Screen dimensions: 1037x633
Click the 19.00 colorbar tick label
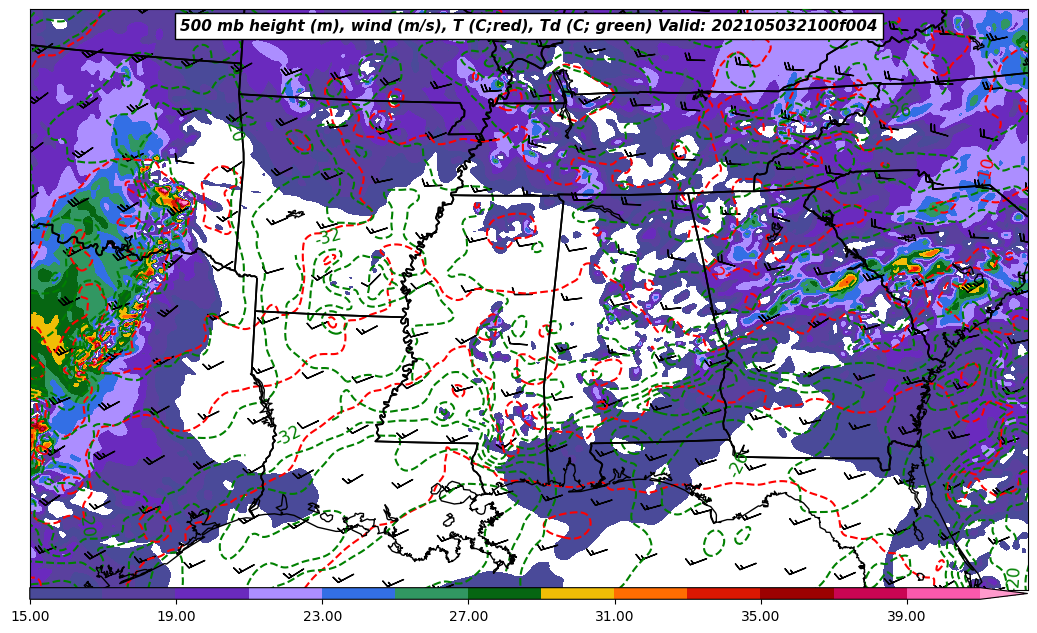[176, 616]
